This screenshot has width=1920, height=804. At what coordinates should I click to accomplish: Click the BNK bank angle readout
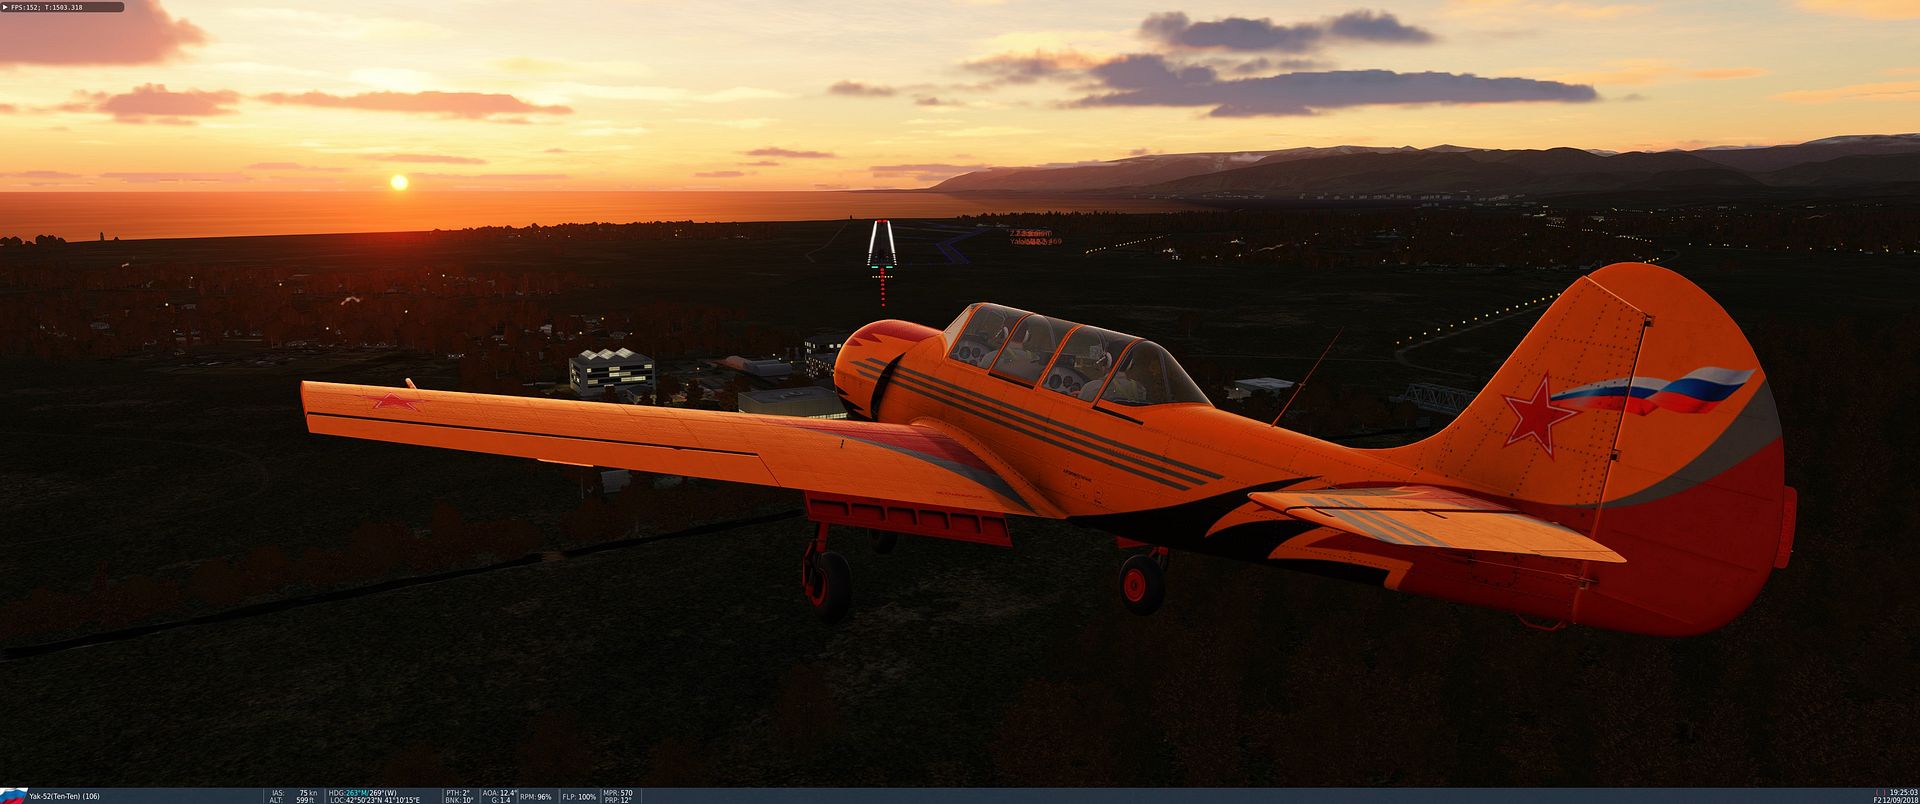click(x=460, y=800)
